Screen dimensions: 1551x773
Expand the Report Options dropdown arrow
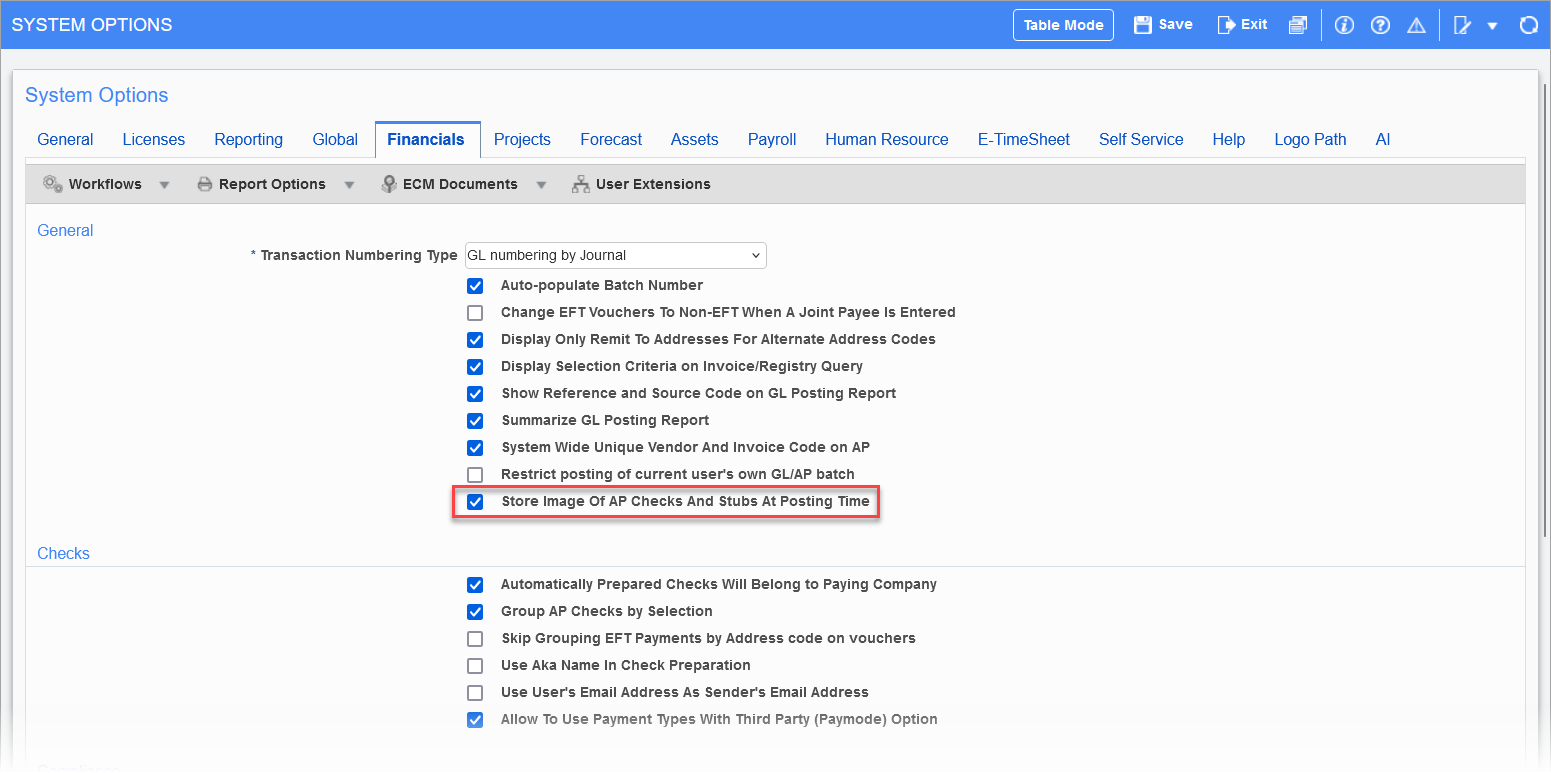tap(349, 185)
